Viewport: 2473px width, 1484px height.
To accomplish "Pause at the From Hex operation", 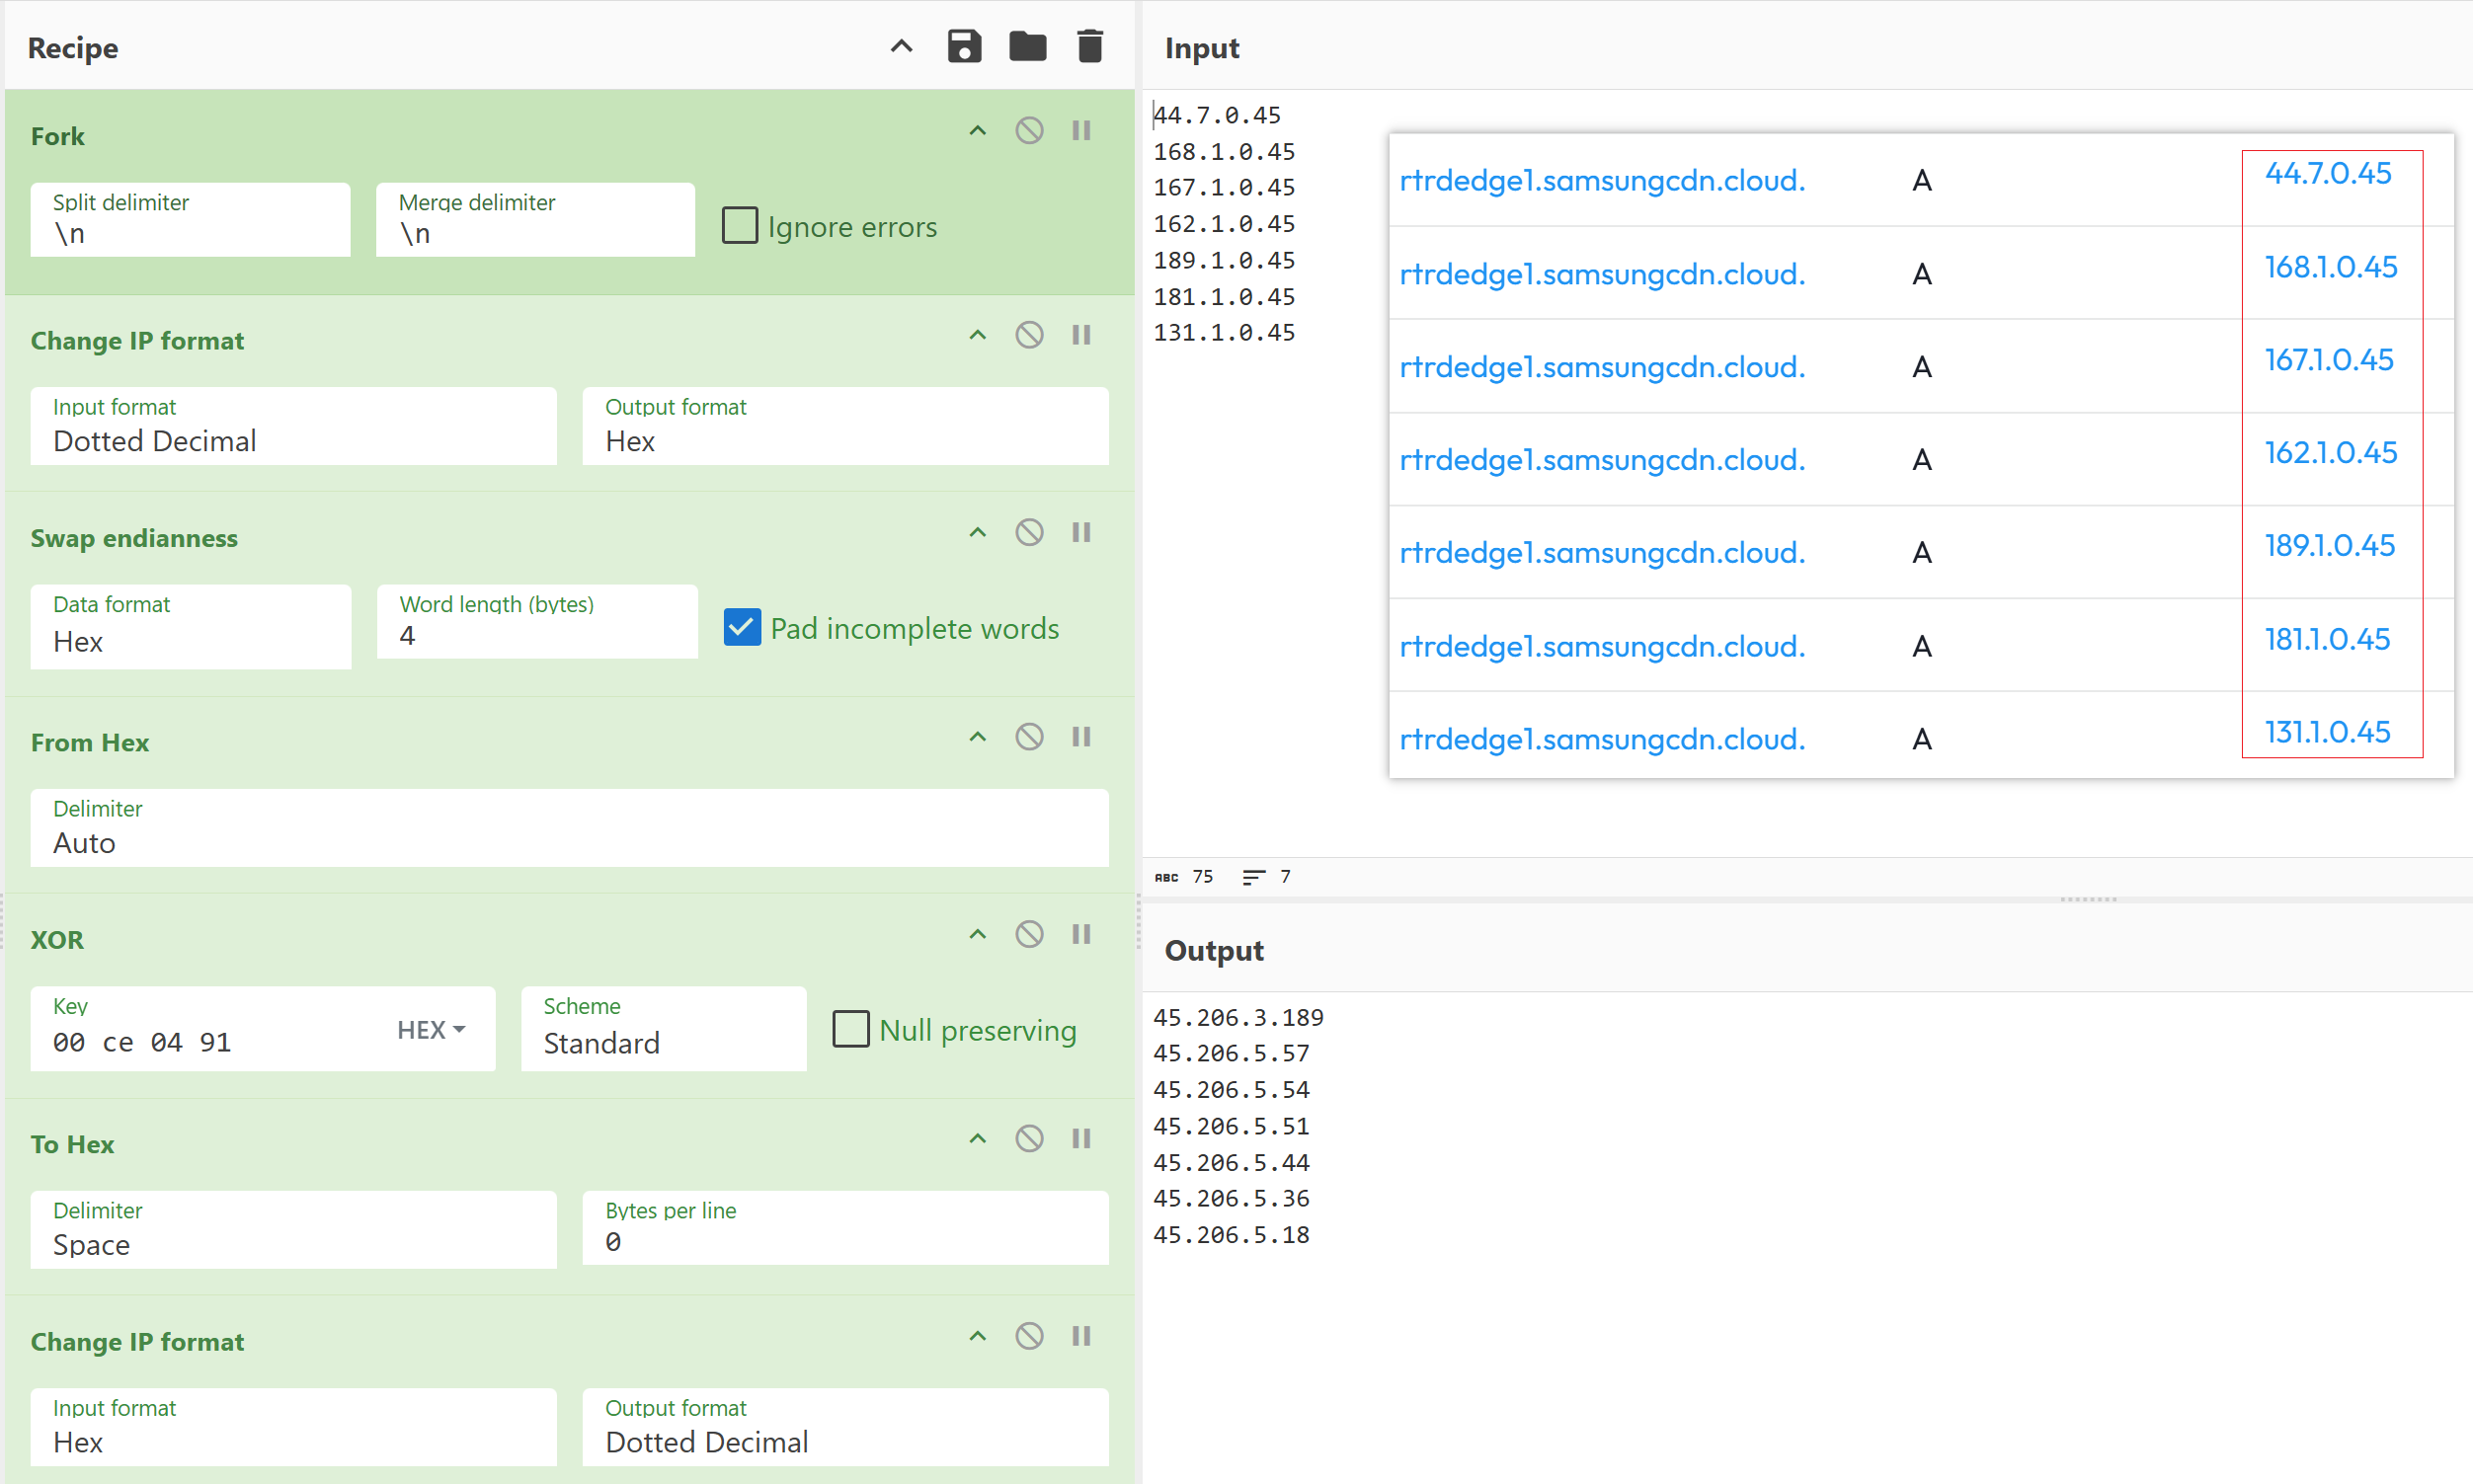I will [x=1081, y=737].
